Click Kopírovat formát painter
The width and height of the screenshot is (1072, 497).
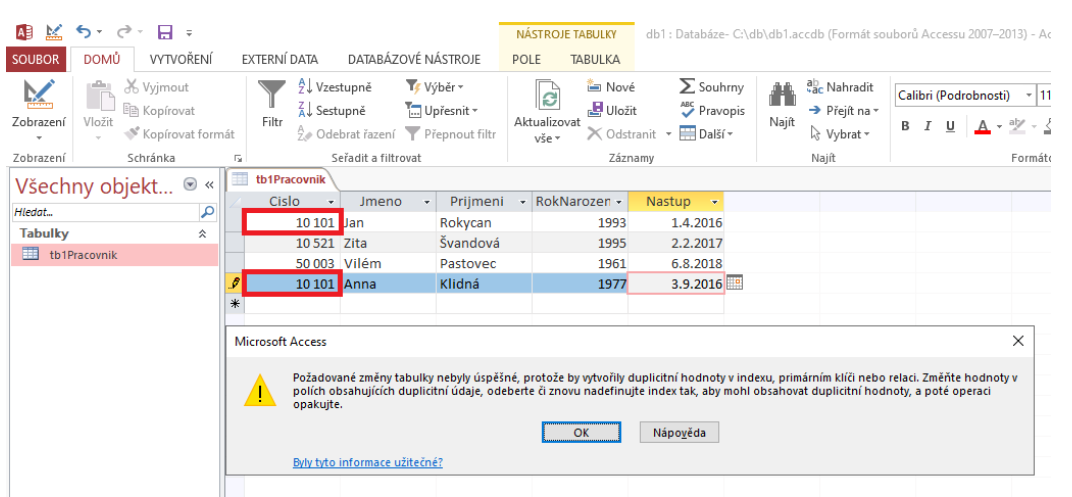pyautogui.click(x=178, y=134)
